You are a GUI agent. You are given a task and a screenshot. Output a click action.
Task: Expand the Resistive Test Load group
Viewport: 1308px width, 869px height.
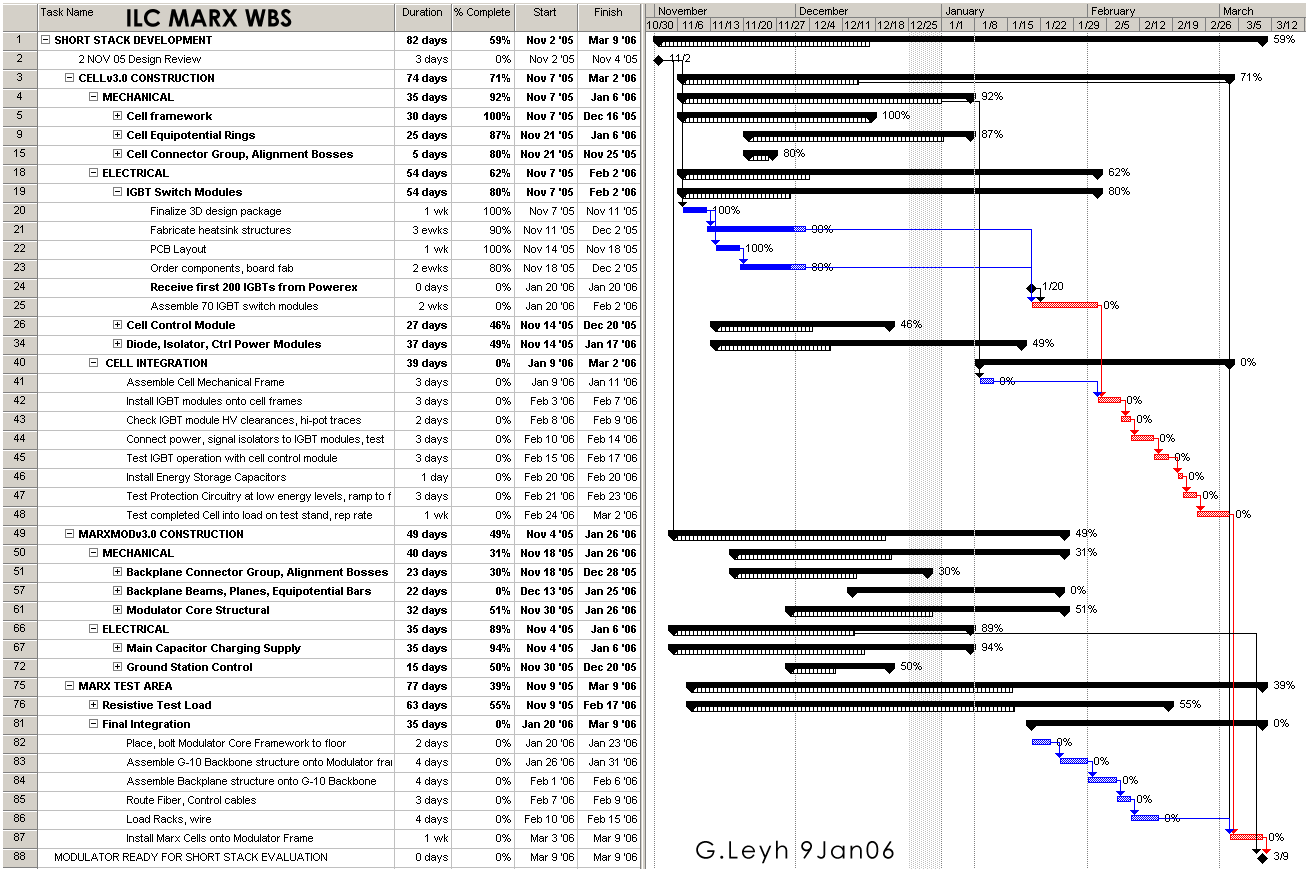(94, 706)
